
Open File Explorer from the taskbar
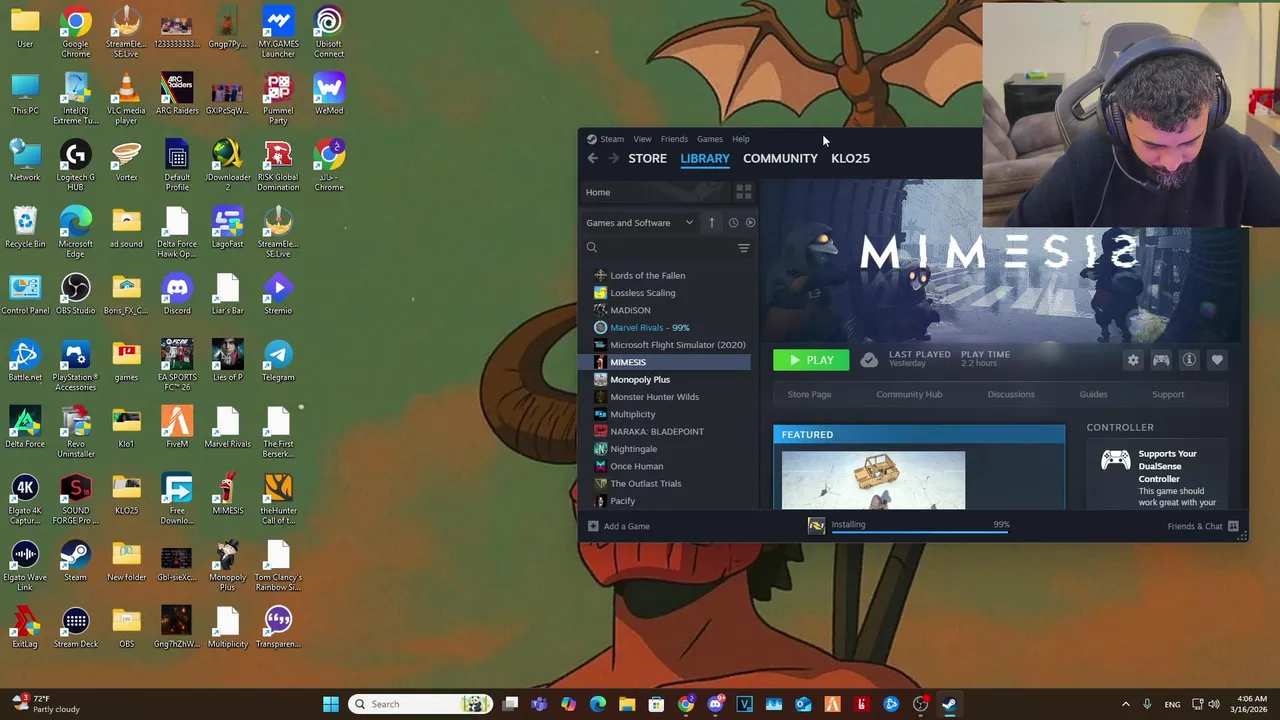[x=627, y=704]
